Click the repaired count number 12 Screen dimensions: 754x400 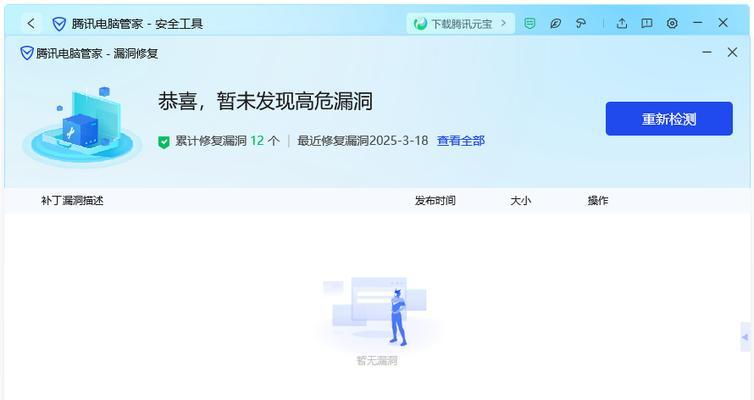click(x=257, y=141)
